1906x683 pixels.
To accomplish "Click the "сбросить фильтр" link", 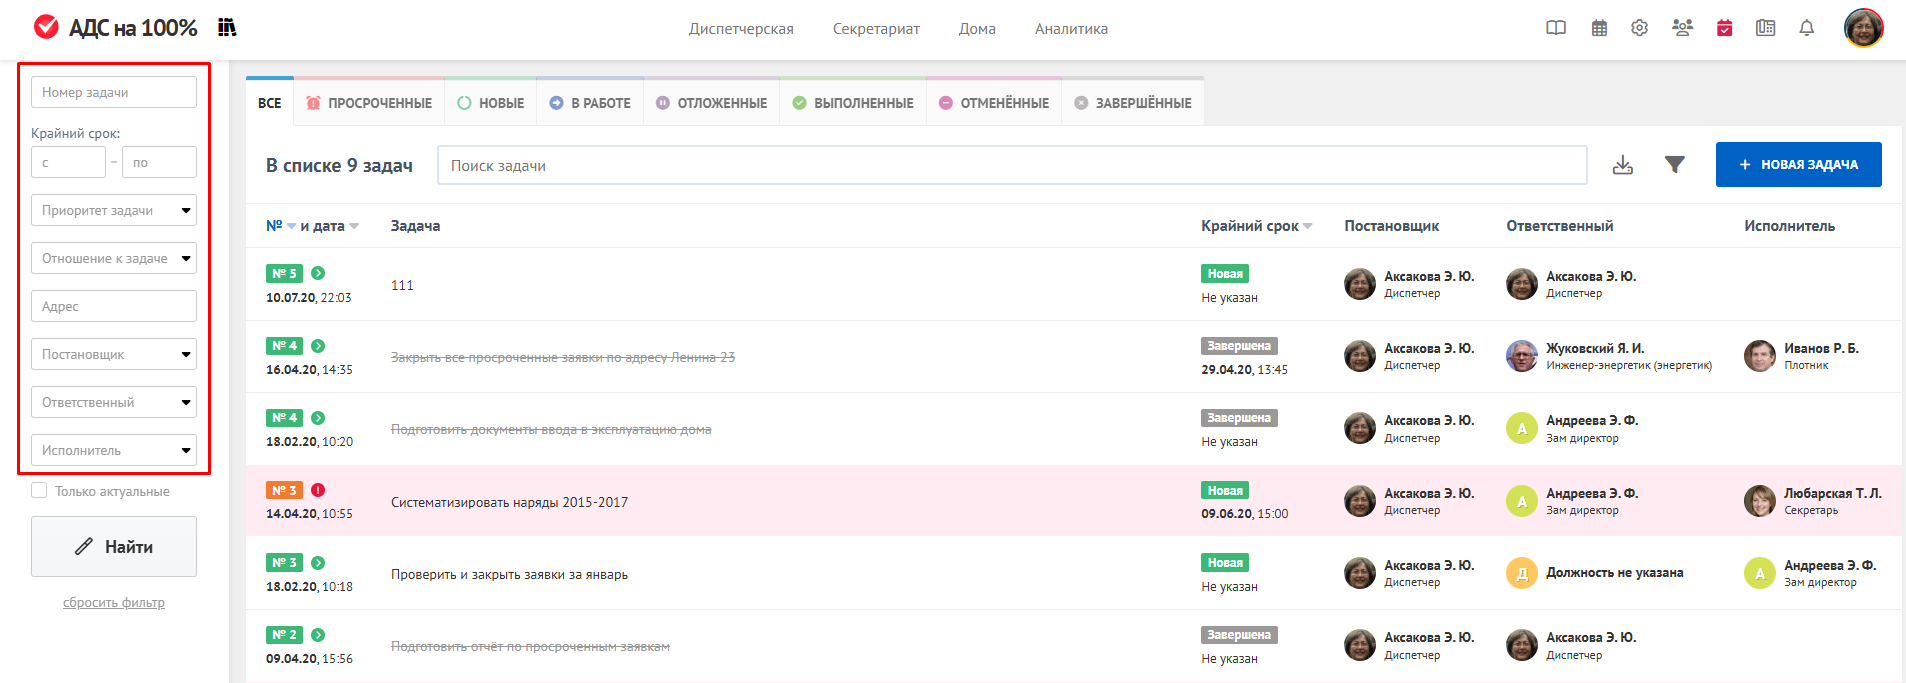I will 114,602.
